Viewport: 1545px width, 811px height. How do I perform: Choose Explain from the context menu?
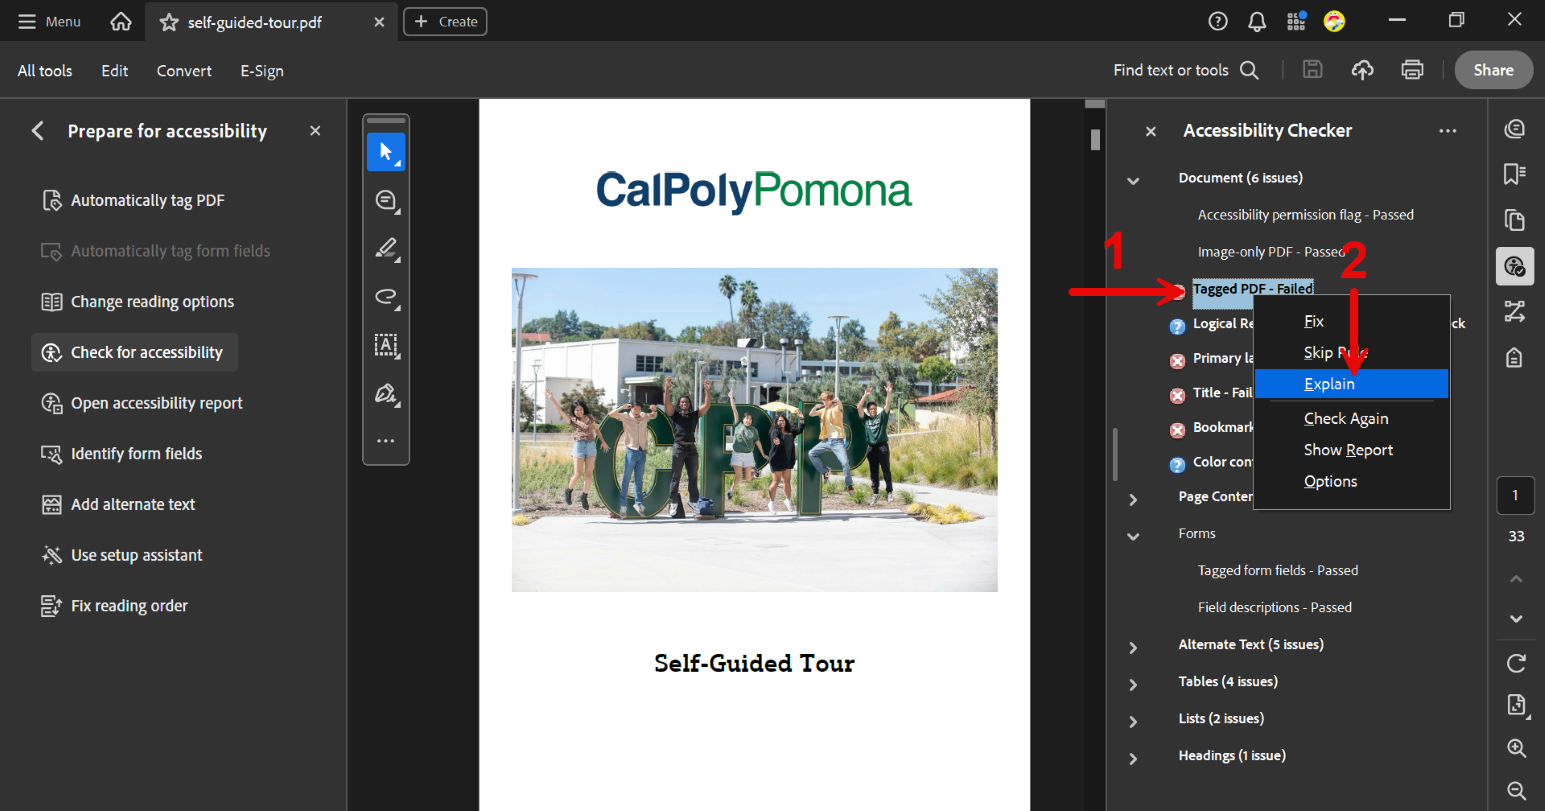(x=1329, y=384)
